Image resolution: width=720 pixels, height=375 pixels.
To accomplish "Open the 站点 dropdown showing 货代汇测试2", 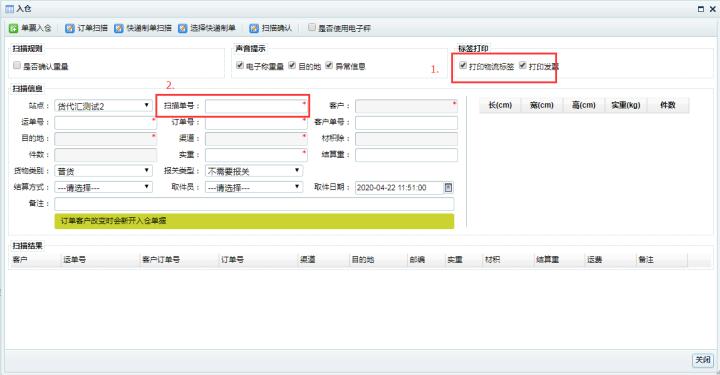I will [x=103, y=106].
